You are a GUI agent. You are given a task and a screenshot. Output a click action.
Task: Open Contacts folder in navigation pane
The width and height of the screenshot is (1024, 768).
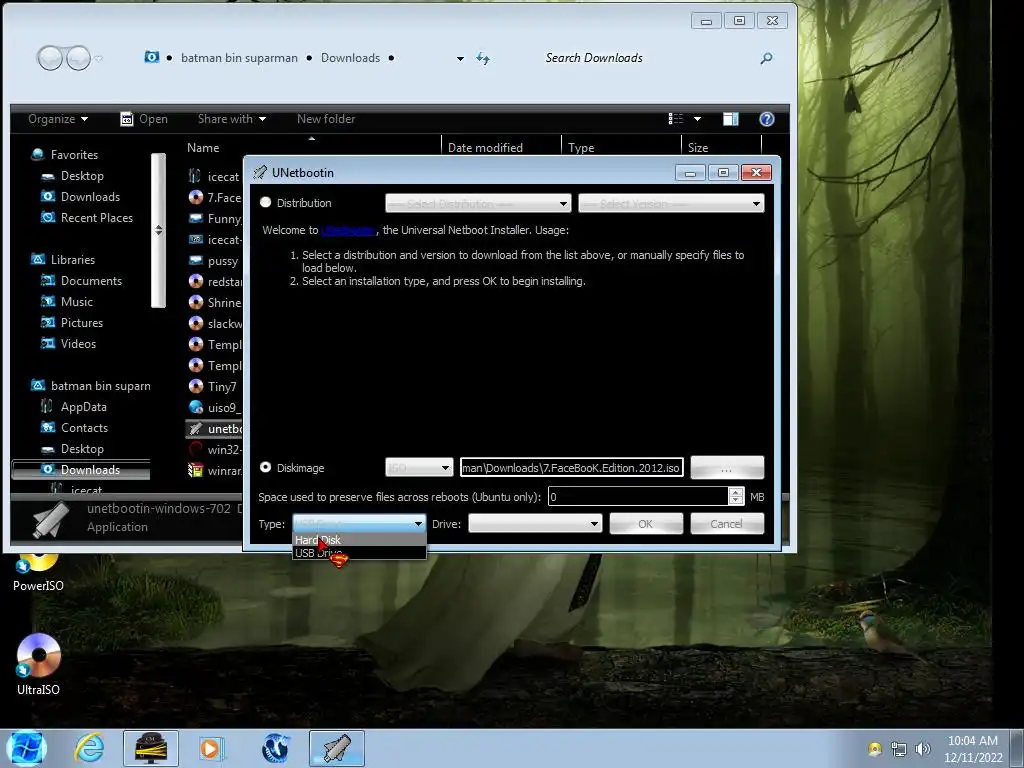pos(84,428)
